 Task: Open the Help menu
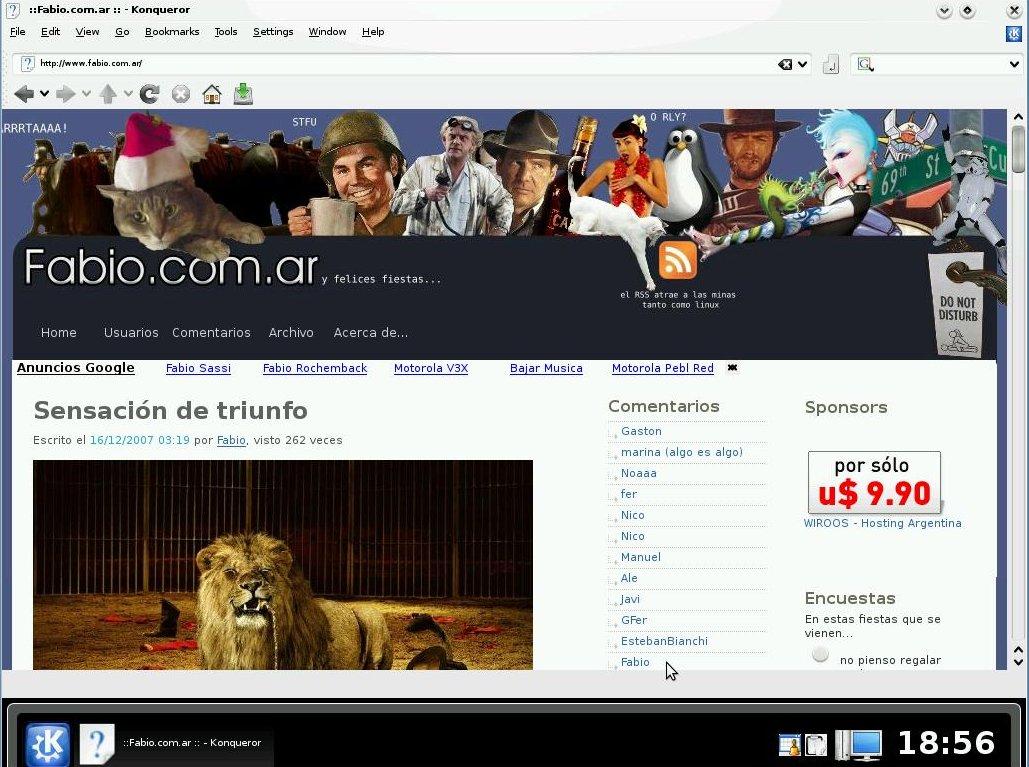pyautogui.click(x=373, y=31)
